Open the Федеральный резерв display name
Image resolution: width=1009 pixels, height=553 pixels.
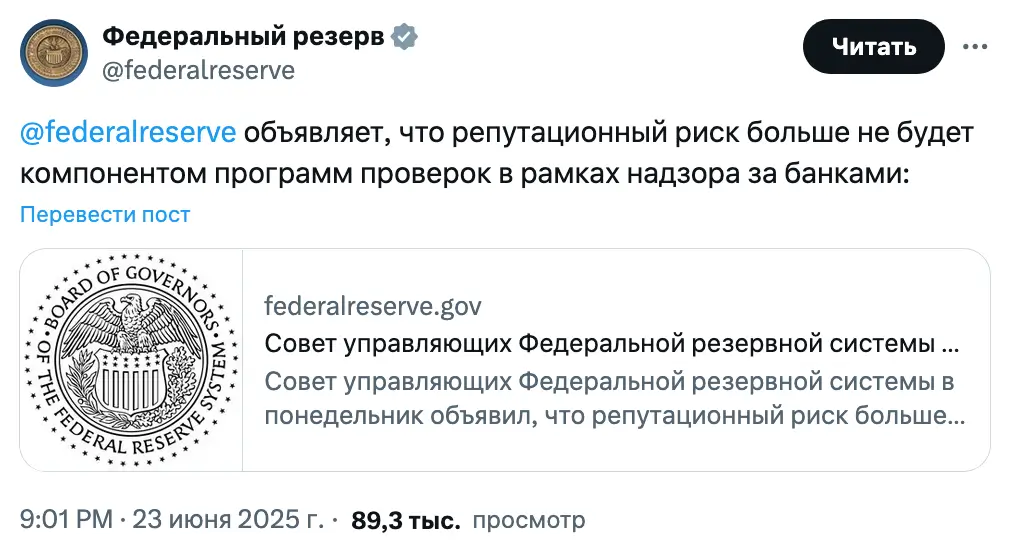click(243, 36)
